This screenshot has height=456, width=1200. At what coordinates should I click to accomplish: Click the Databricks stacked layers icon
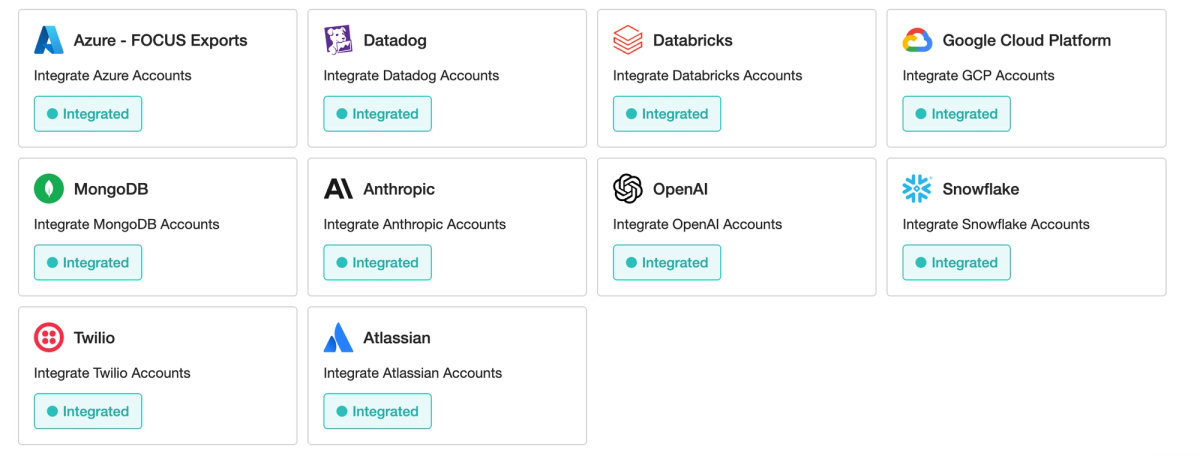[x=628, y=40]
